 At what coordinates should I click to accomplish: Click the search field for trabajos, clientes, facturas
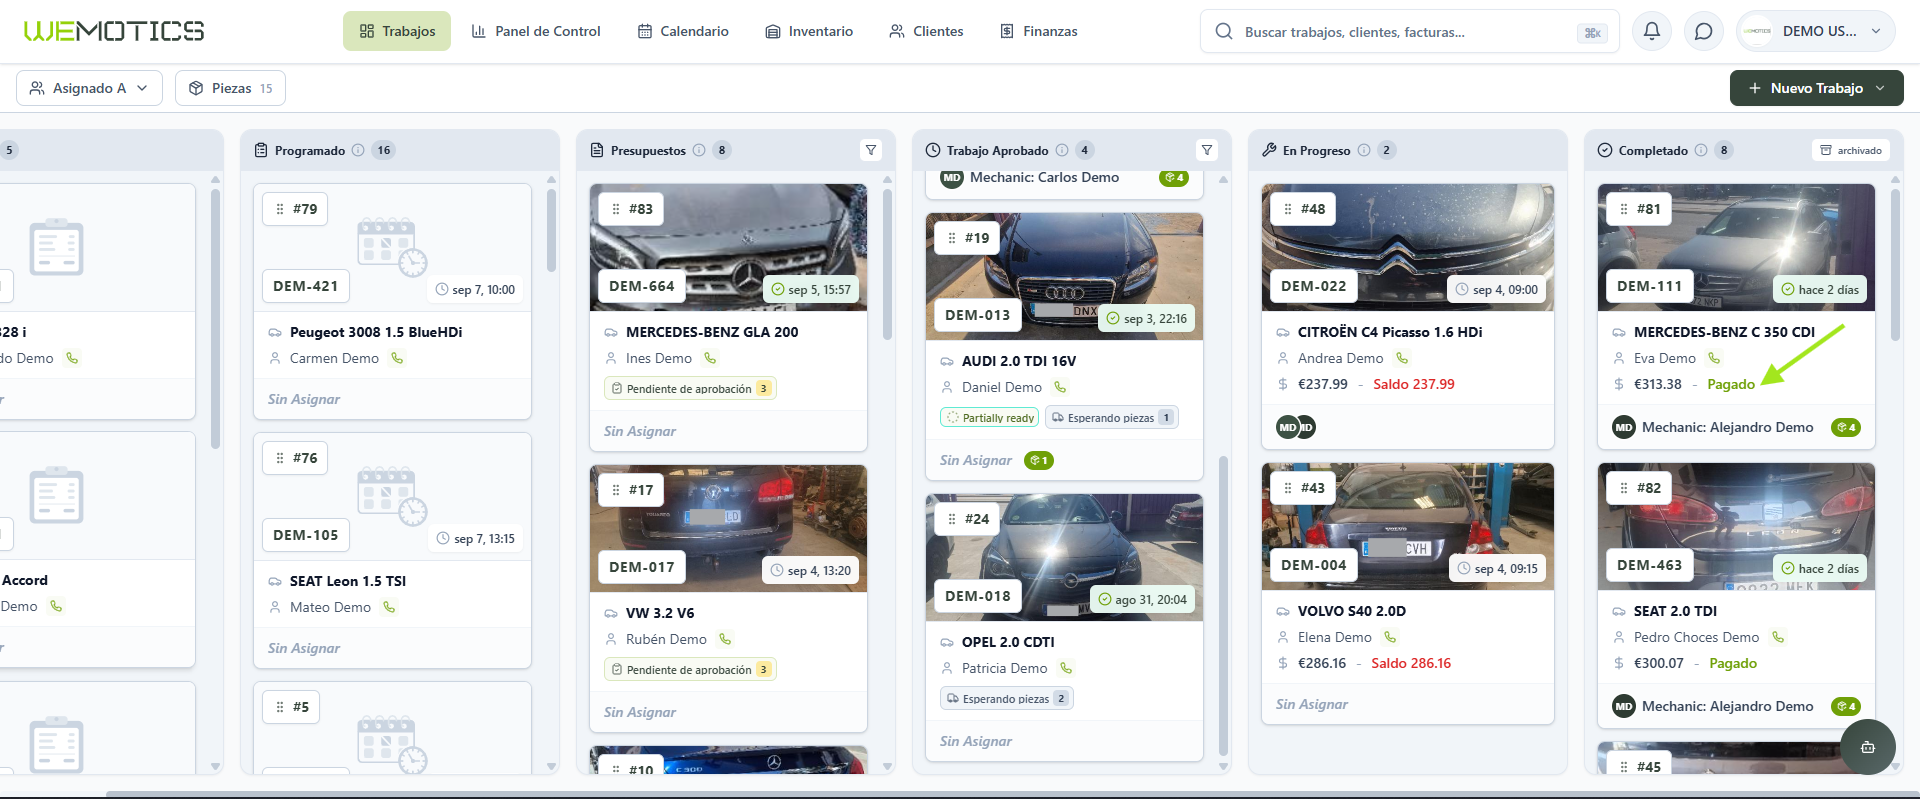(1410, 32)
